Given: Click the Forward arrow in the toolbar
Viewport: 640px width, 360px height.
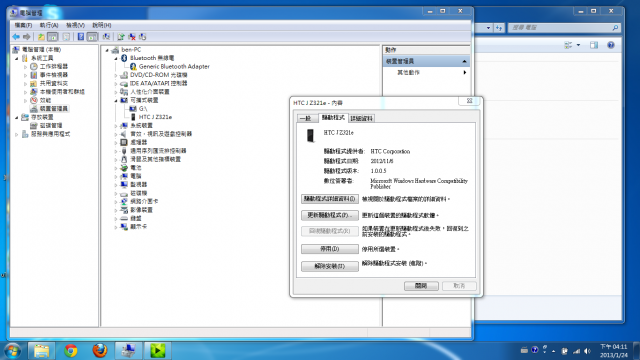Looking at the screenshot, I should tap(27, 37).
